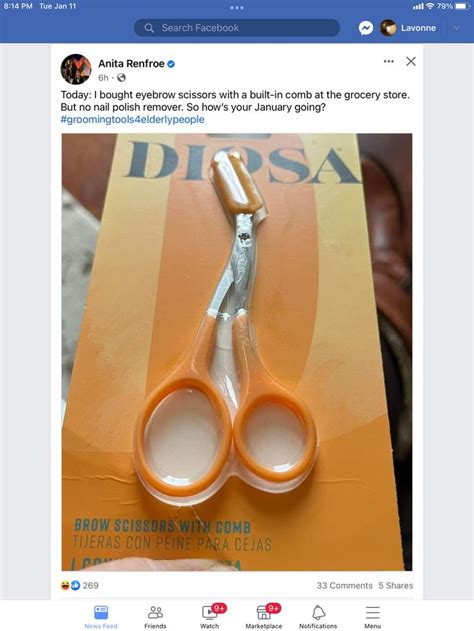Open the #groomingtools4elderlypeople hashtag
Image resolution: width=474 pixels, height=631 pixels.
tap(132, 120)
